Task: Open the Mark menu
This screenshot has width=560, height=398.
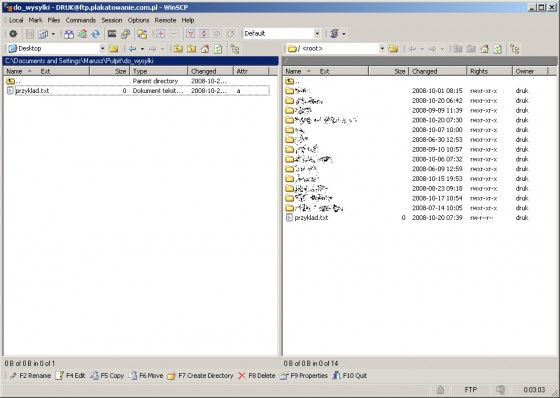Action: (35, 20)
